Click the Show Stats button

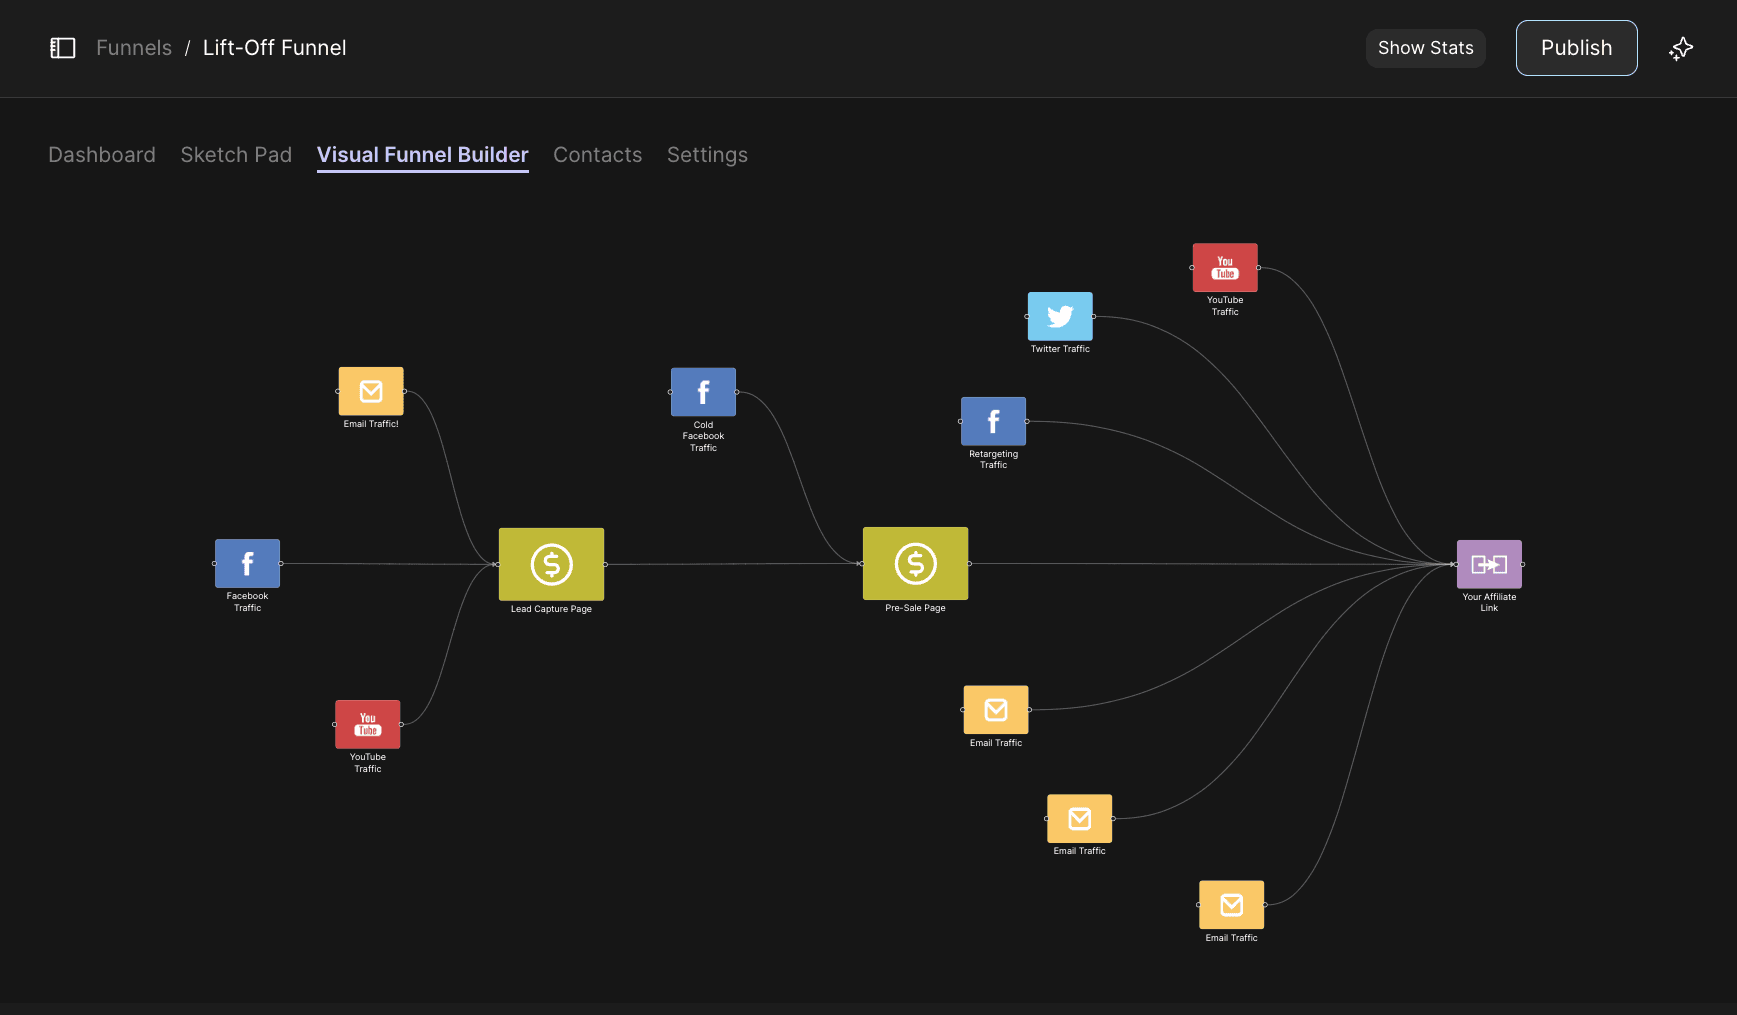pos(1426,47)
